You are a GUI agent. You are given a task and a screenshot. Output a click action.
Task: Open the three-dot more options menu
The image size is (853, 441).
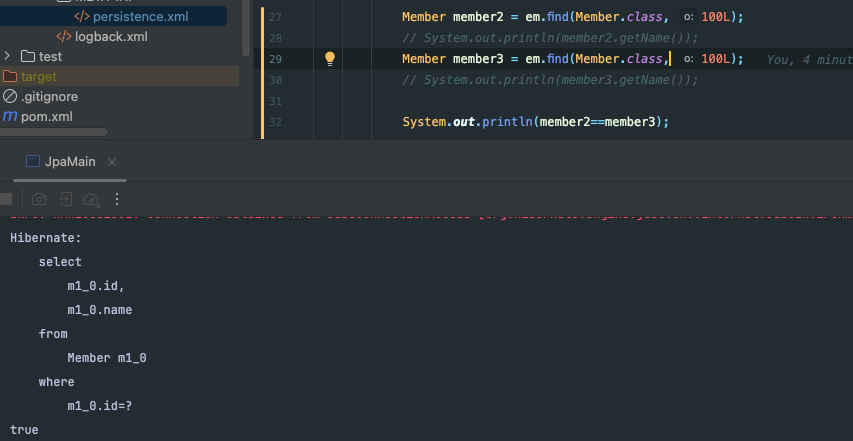tap(117, 199)
